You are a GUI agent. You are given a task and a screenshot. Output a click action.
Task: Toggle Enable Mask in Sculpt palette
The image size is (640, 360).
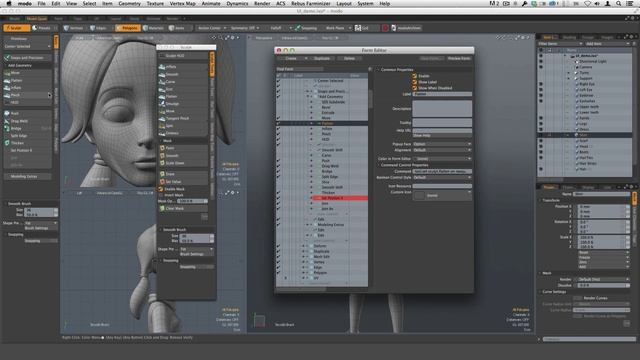click(x=161, y=189)
